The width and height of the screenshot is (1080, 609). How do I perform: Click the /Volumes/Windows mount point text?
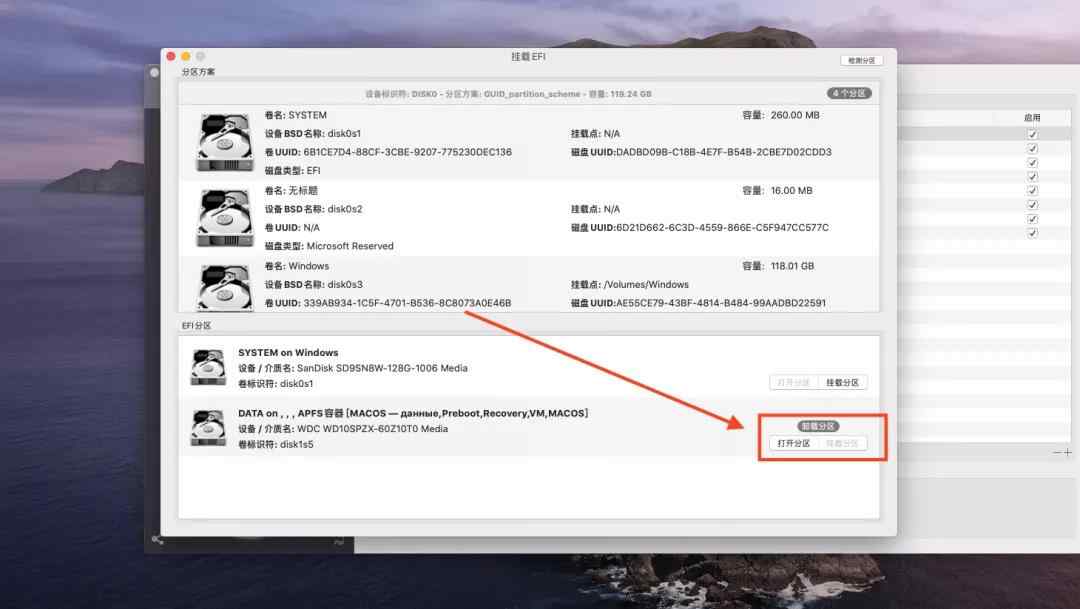(646, 285)
